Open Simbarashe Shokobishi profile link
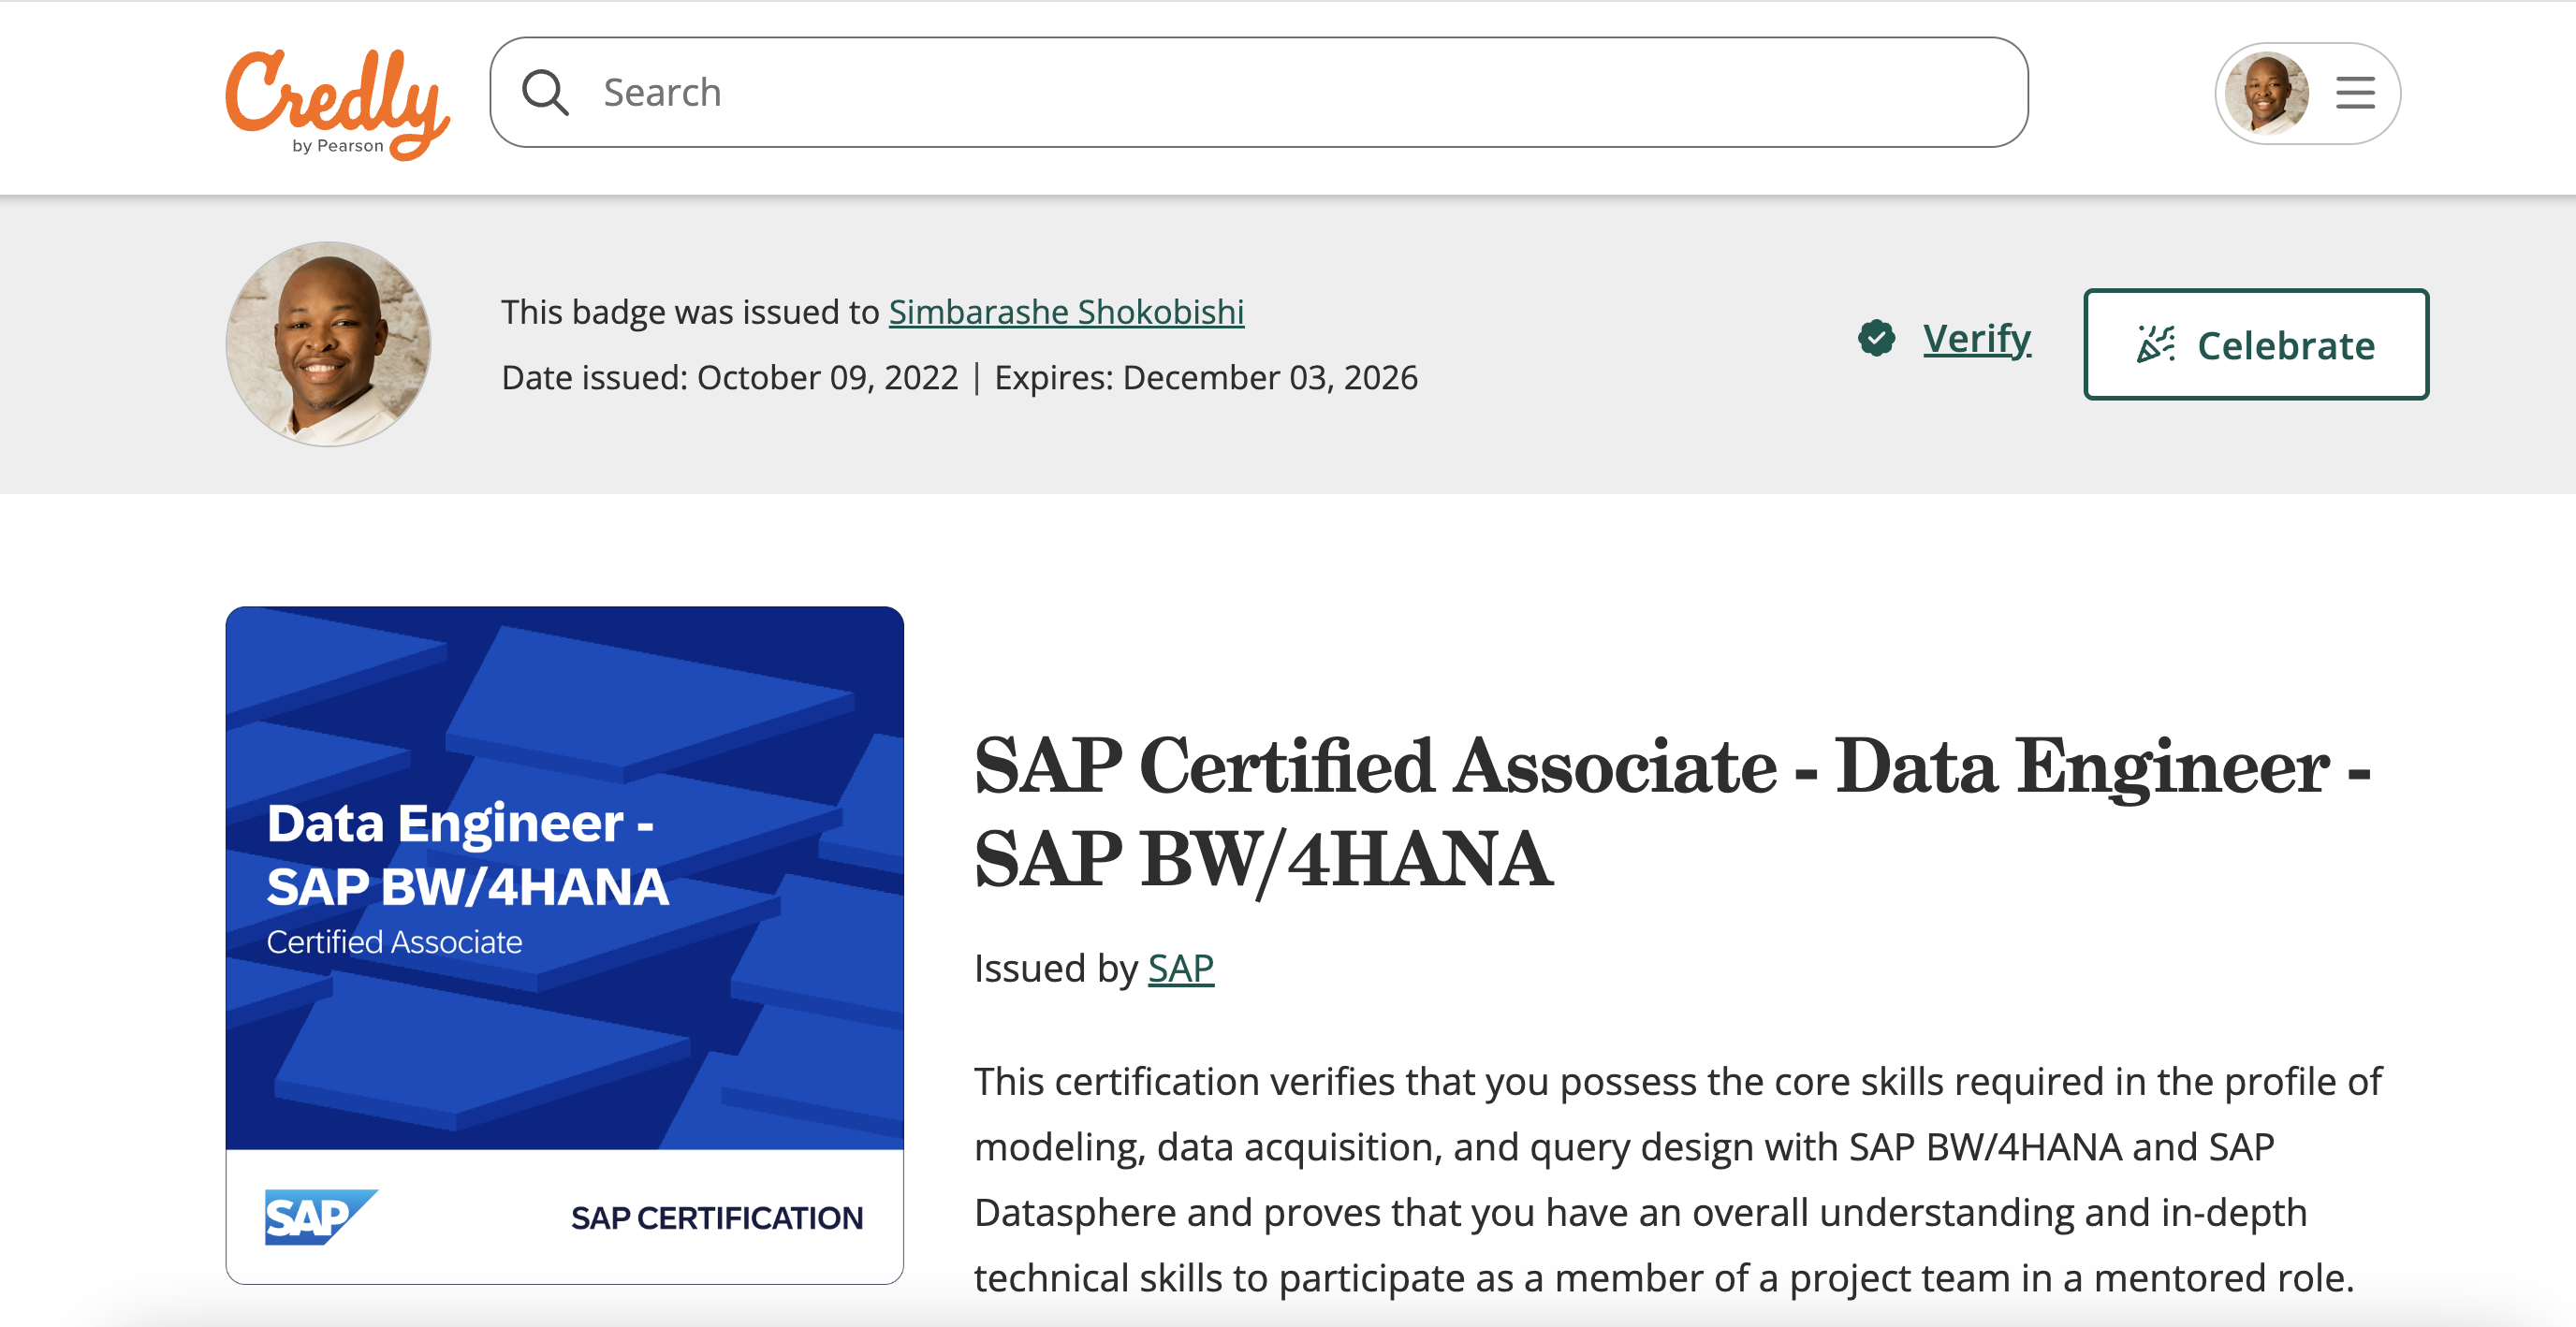This screenshot has width=2576, height=1327. (1065, 312)
